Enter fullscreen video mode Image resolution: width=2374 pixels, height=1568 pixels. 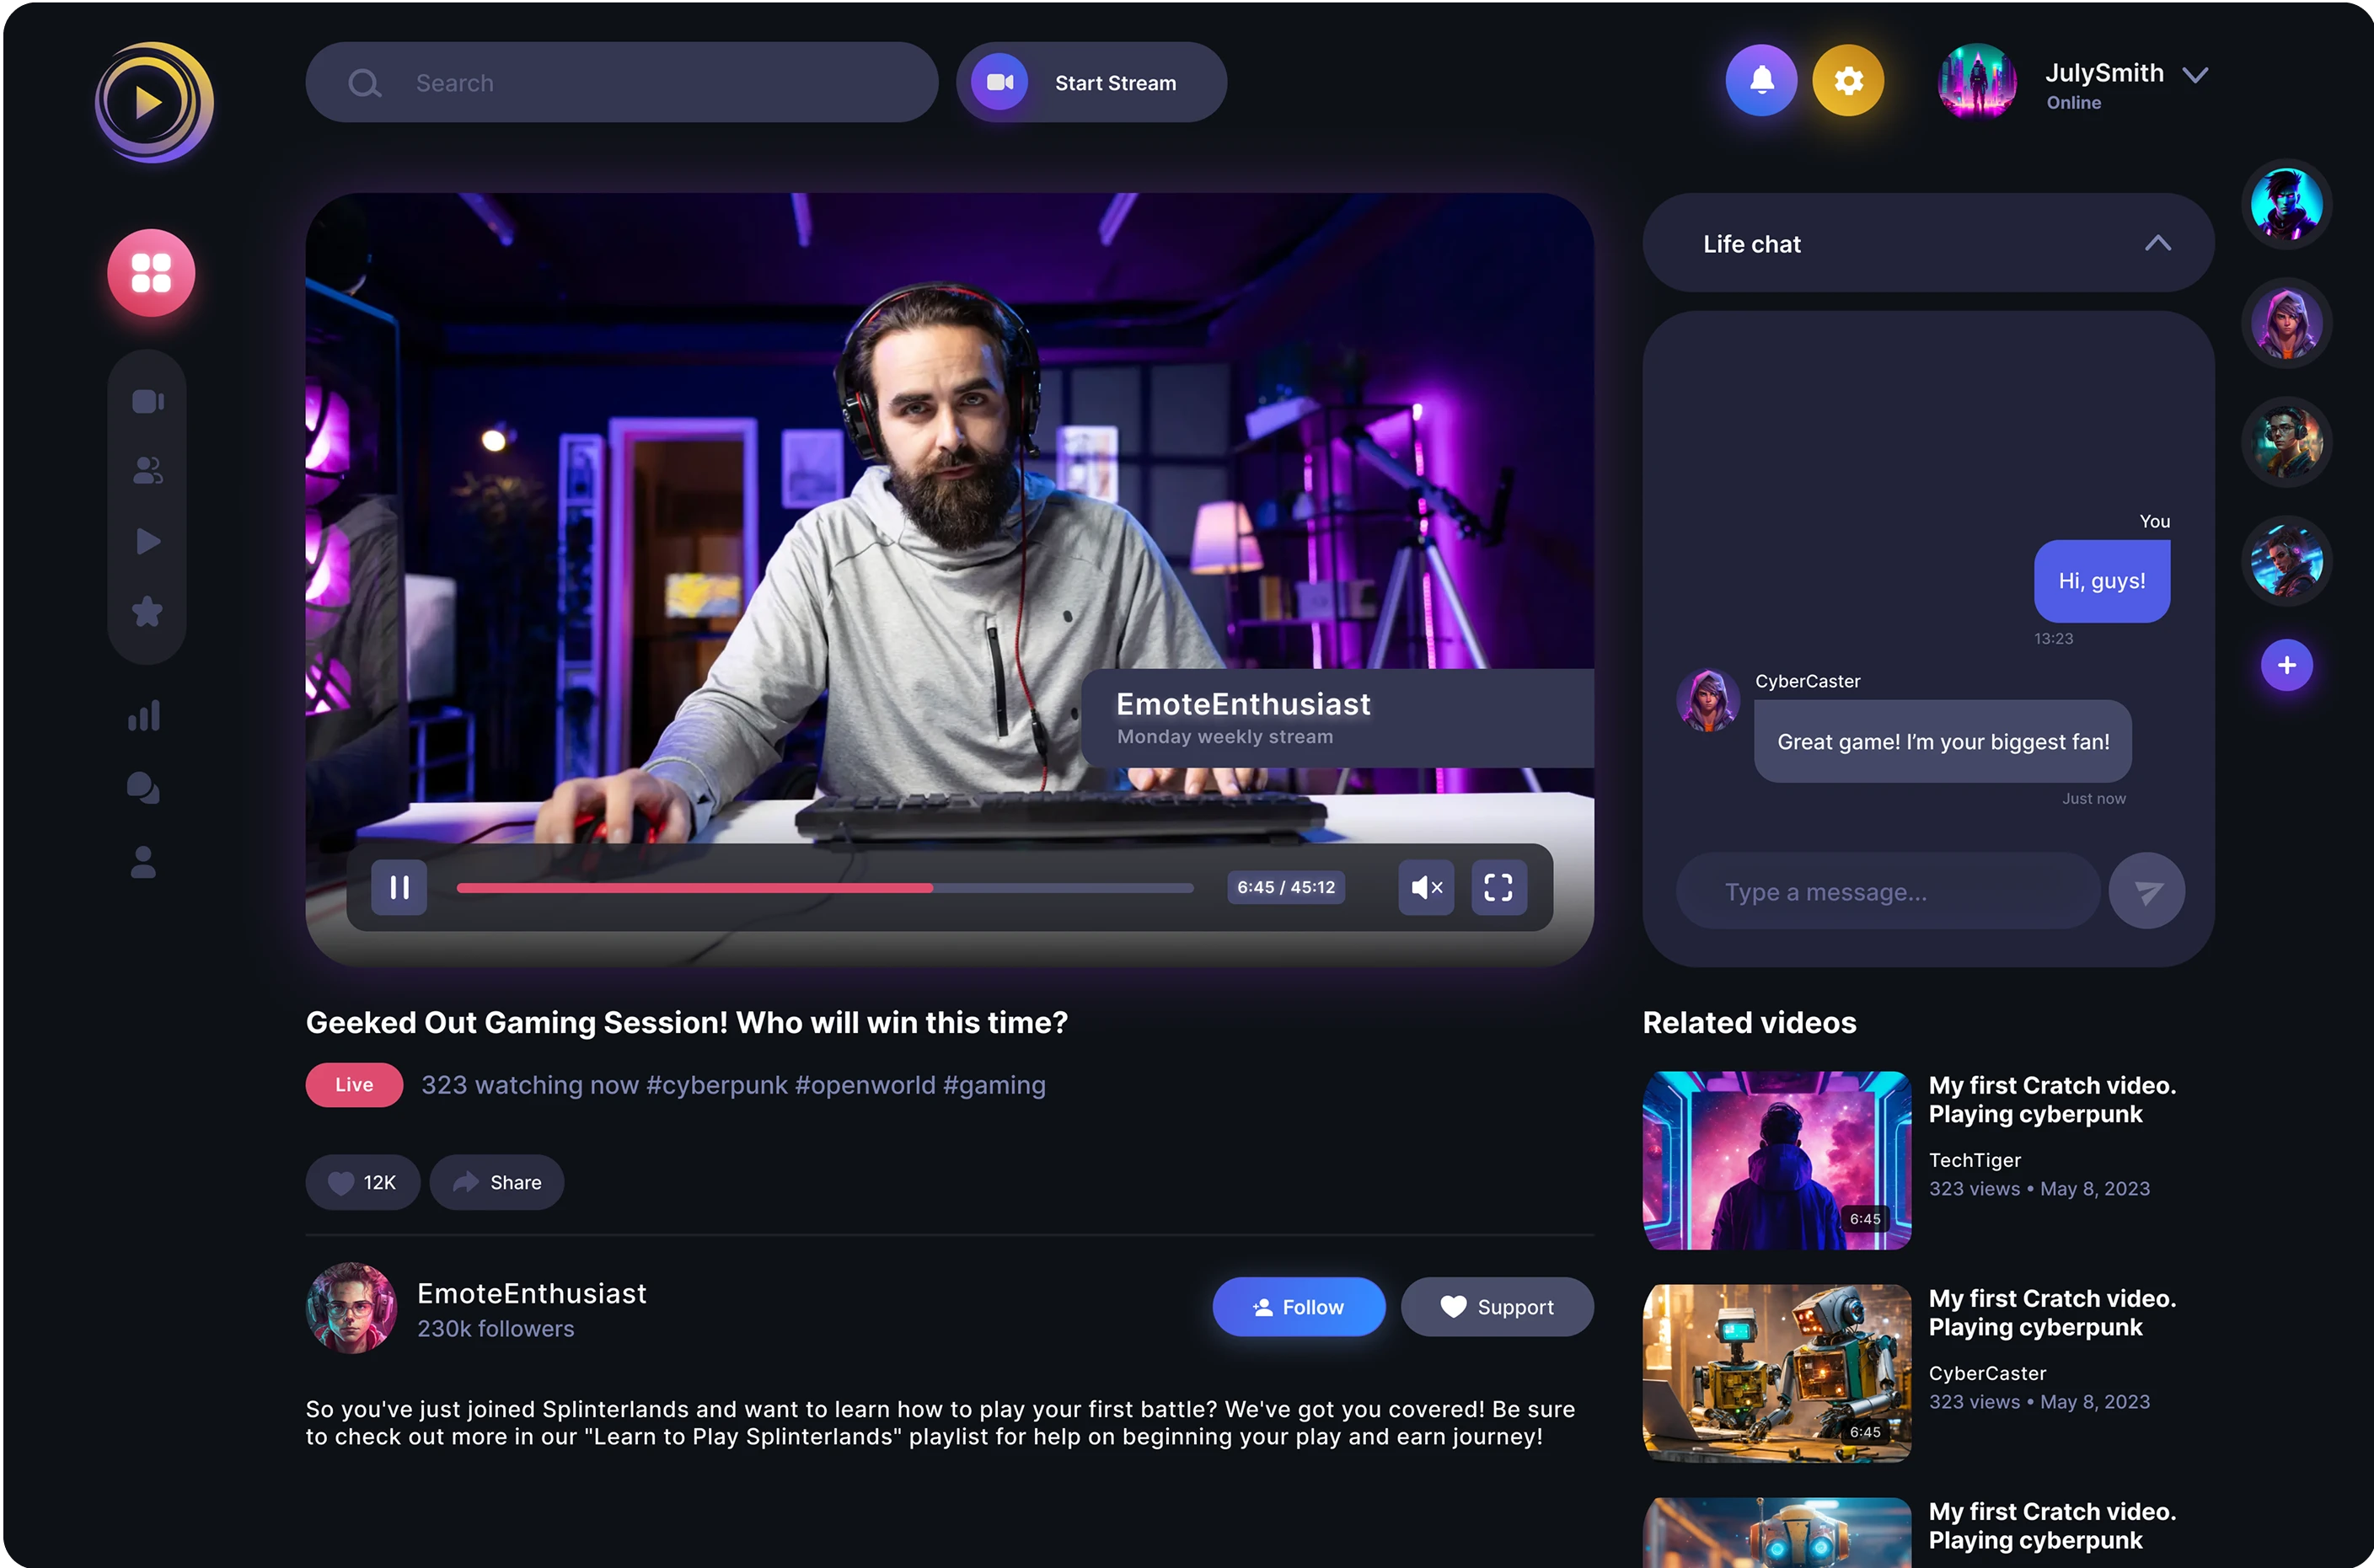click(1498, 887)
